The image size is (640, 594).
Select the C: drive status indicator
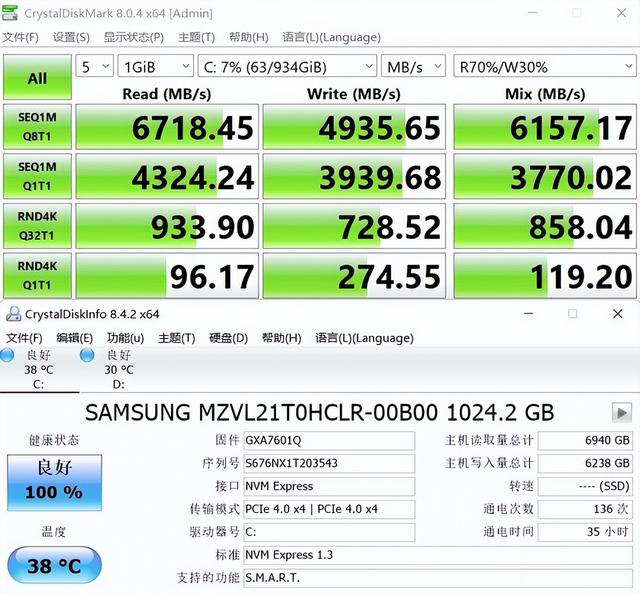[x=38, y=369]
